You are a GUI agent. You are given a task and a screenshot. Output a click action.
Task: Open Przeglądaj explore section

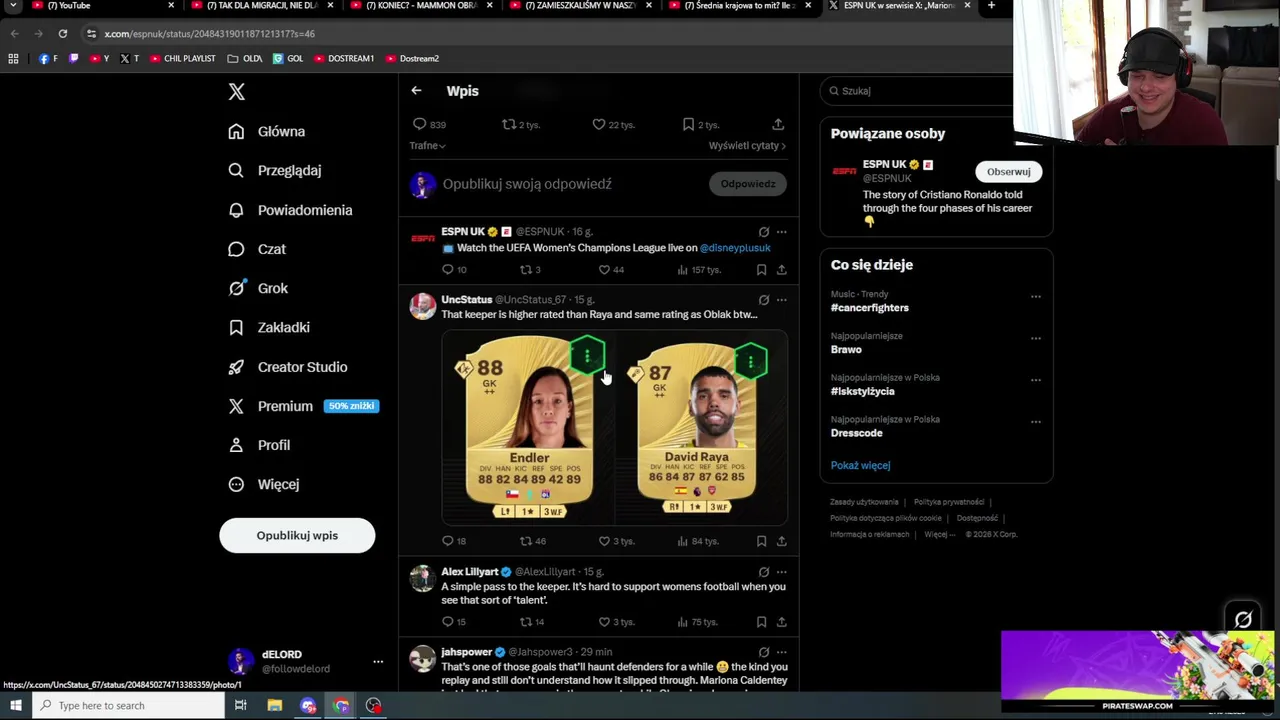pyautogui.click(x=275, y=170)
